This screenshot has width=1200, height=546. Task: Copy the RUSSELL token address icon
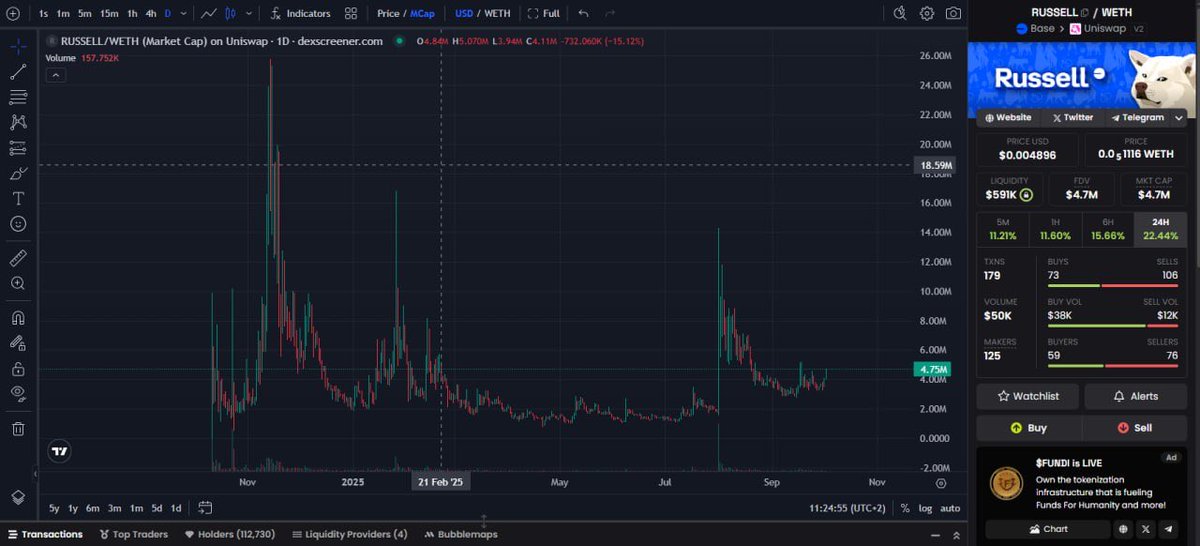tap(1084, 12)
